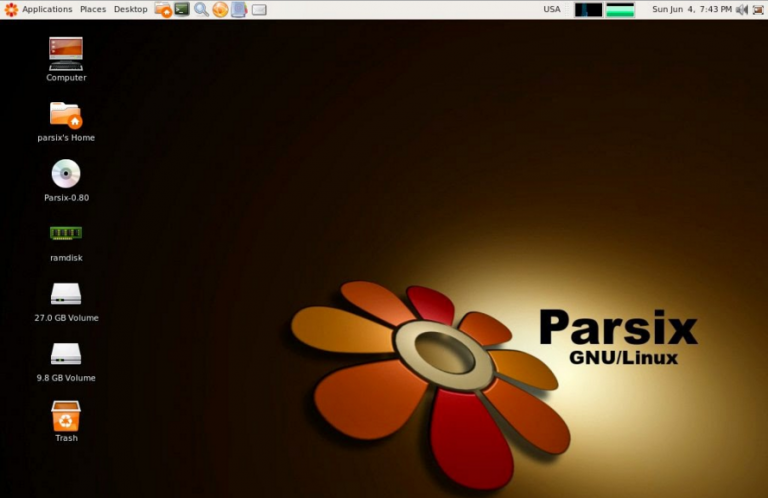Click the volume speaker icon
Viewport: 768px width, 498px height.
742,9
